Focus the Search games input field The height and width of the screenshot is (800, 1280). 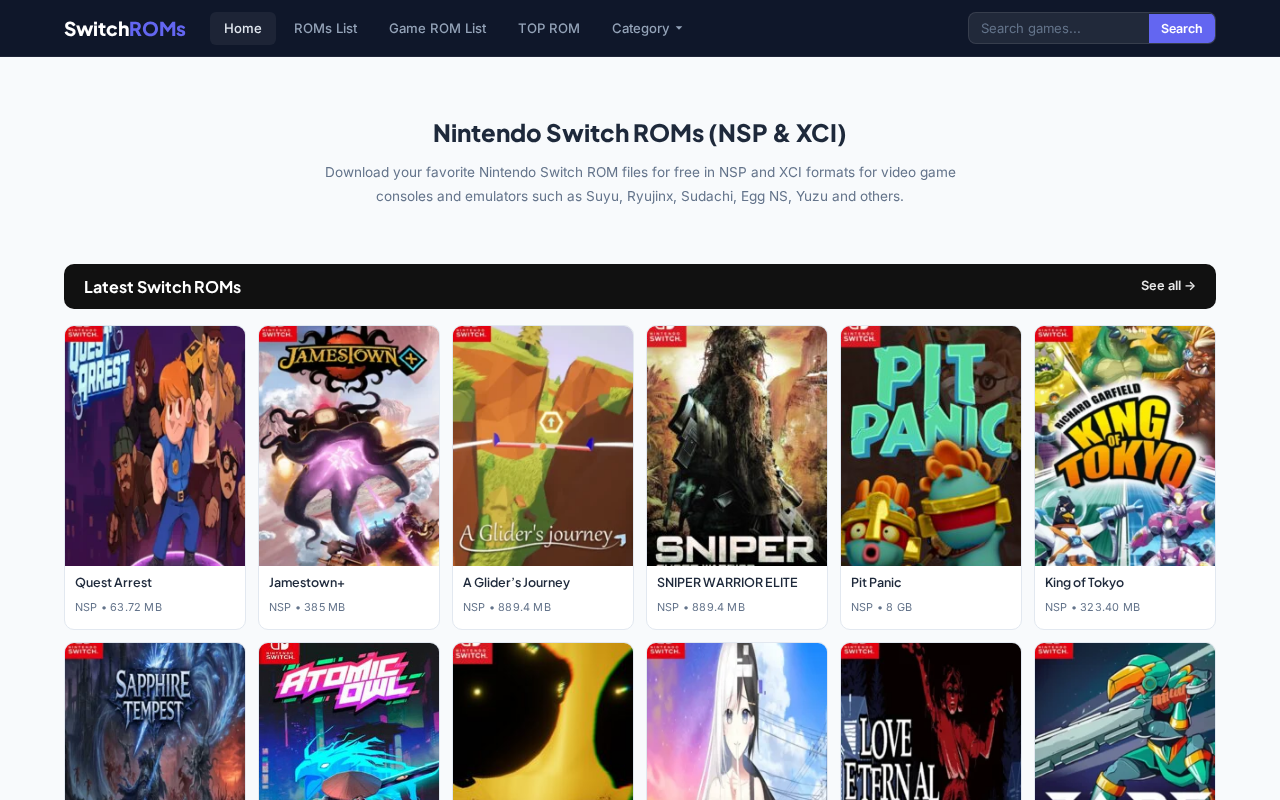[1058, 28]
